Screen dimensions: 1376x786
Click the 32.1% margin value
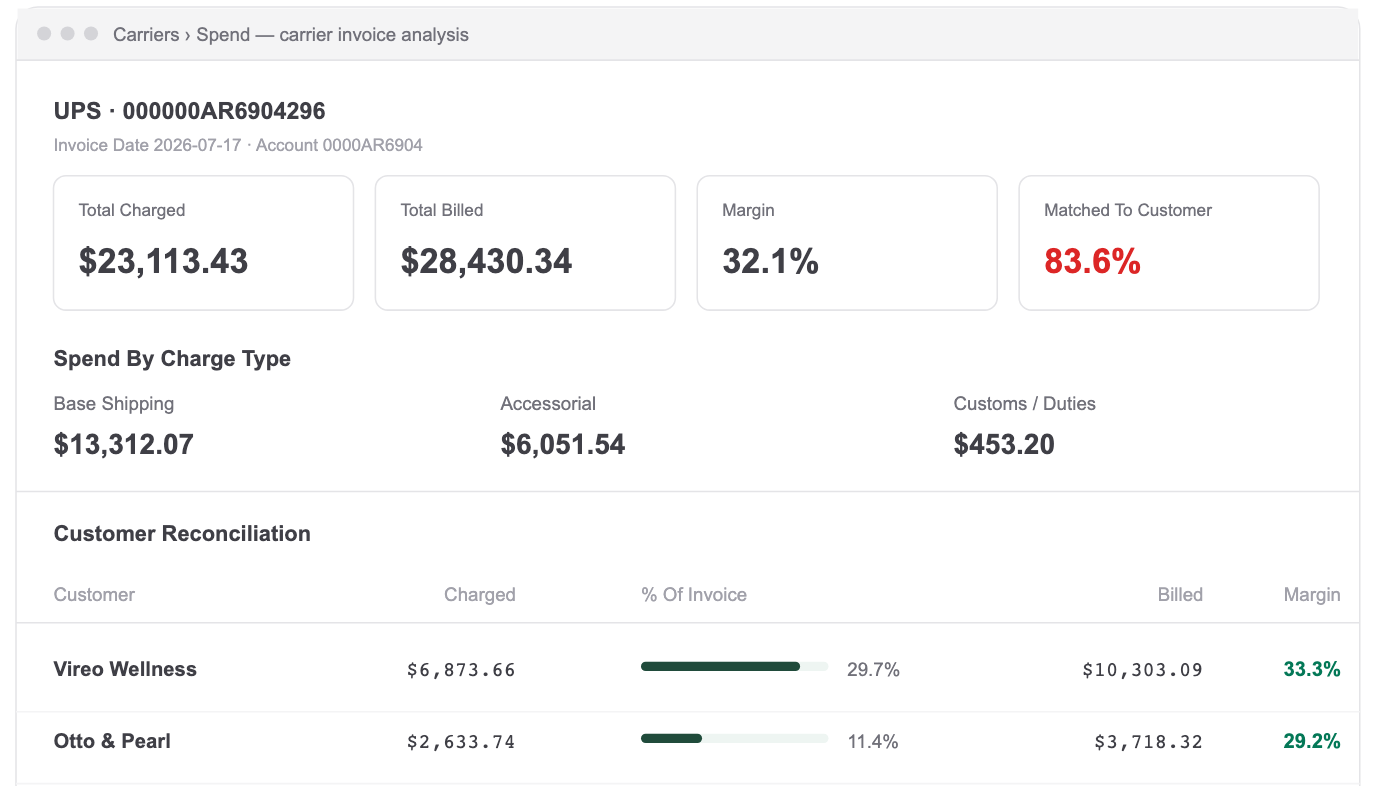[771, 261]
